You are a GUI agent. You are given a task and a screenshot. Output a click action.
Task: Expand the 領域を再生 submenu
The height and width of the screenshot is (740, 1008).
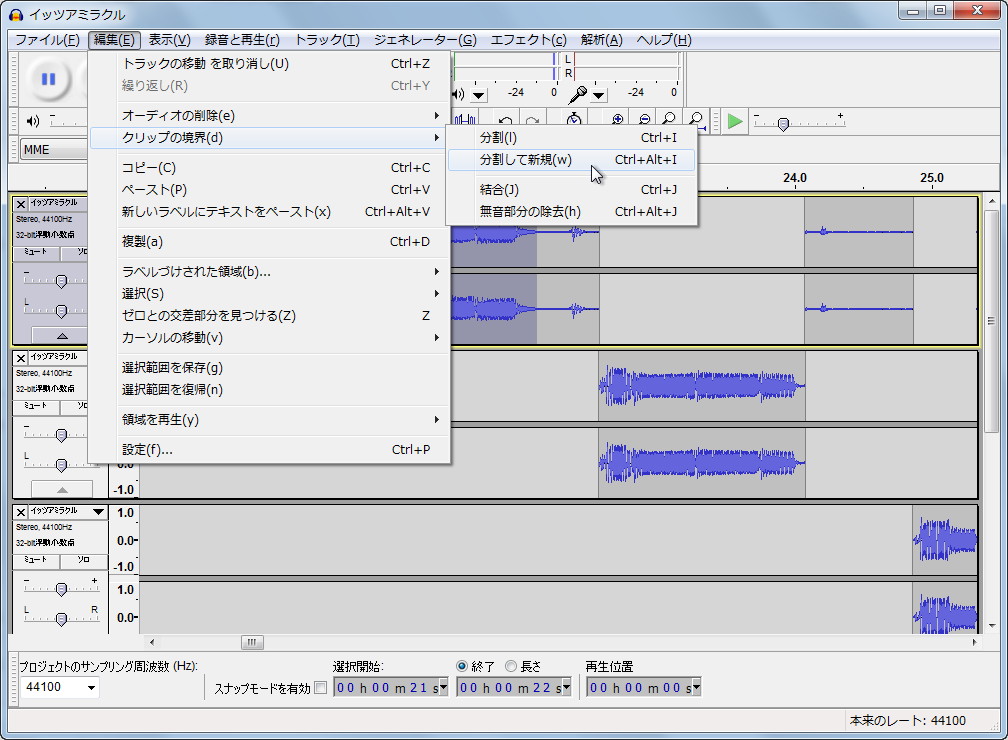269,420
